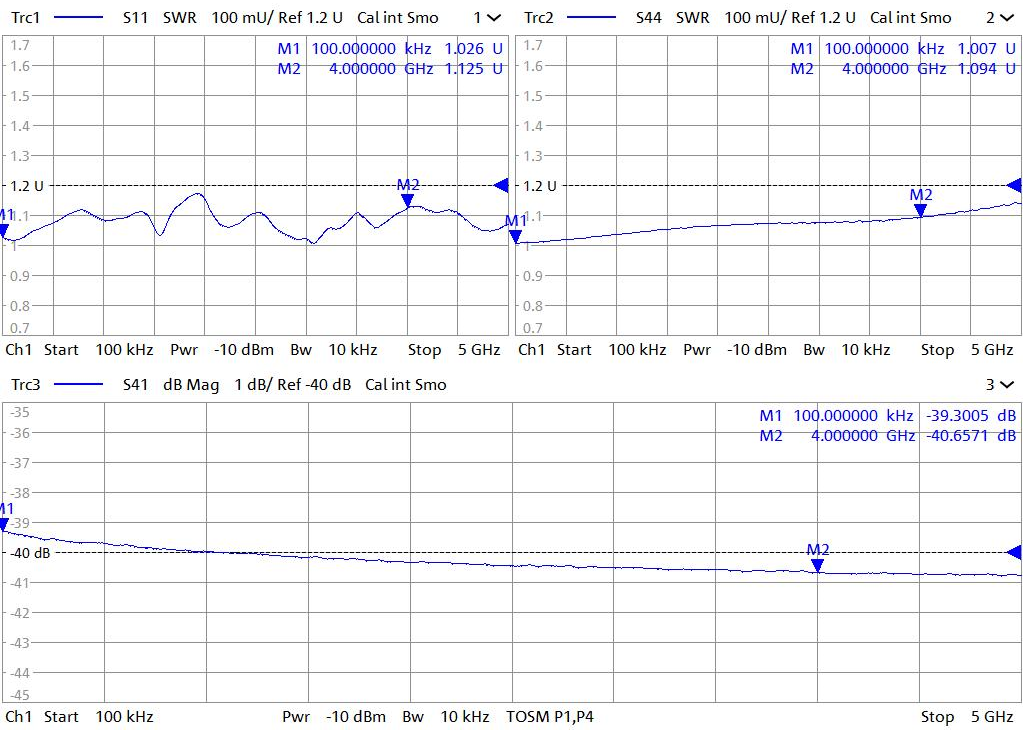
Task: Expand the diagram 1 dropdown chevron
Action: point(494,18)
